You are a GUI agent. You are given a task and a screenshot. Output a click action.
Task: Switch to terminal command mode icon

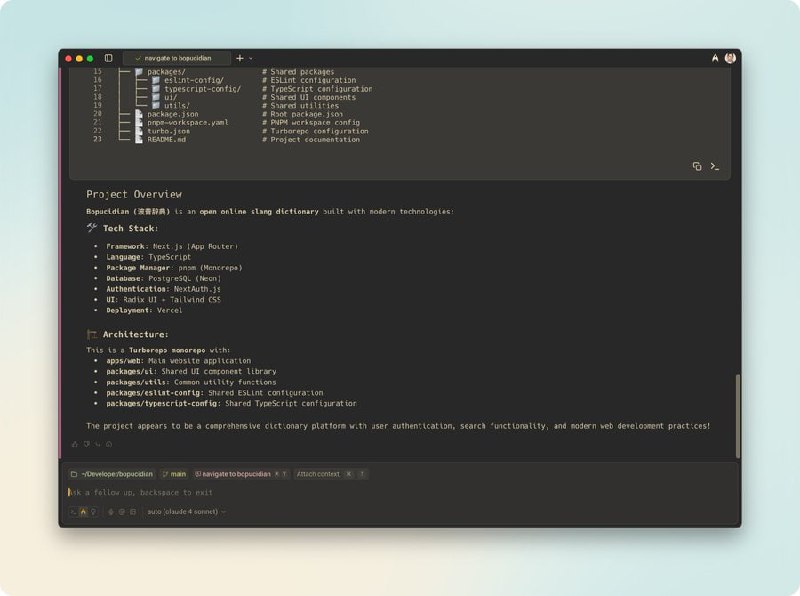73,511
